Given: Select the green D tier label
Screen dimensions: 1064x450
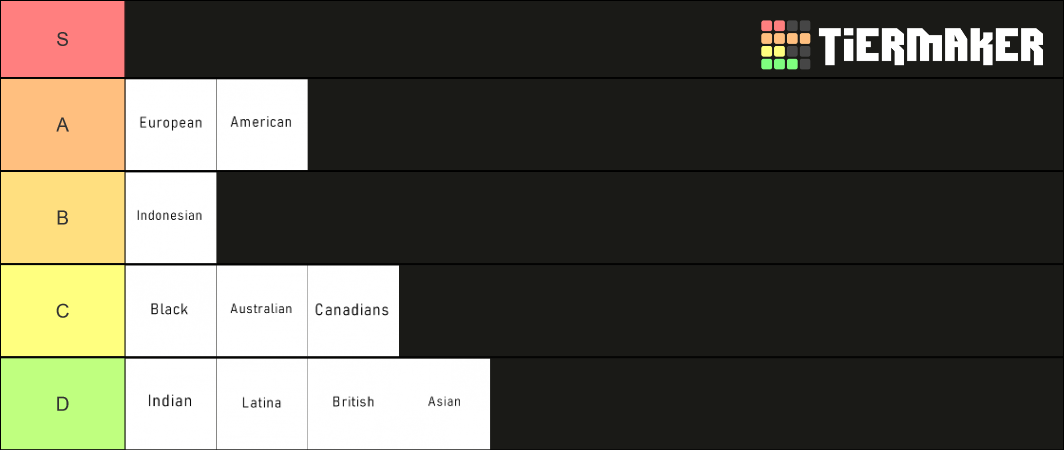Looking at the screenshot, I should click(62, 404).
